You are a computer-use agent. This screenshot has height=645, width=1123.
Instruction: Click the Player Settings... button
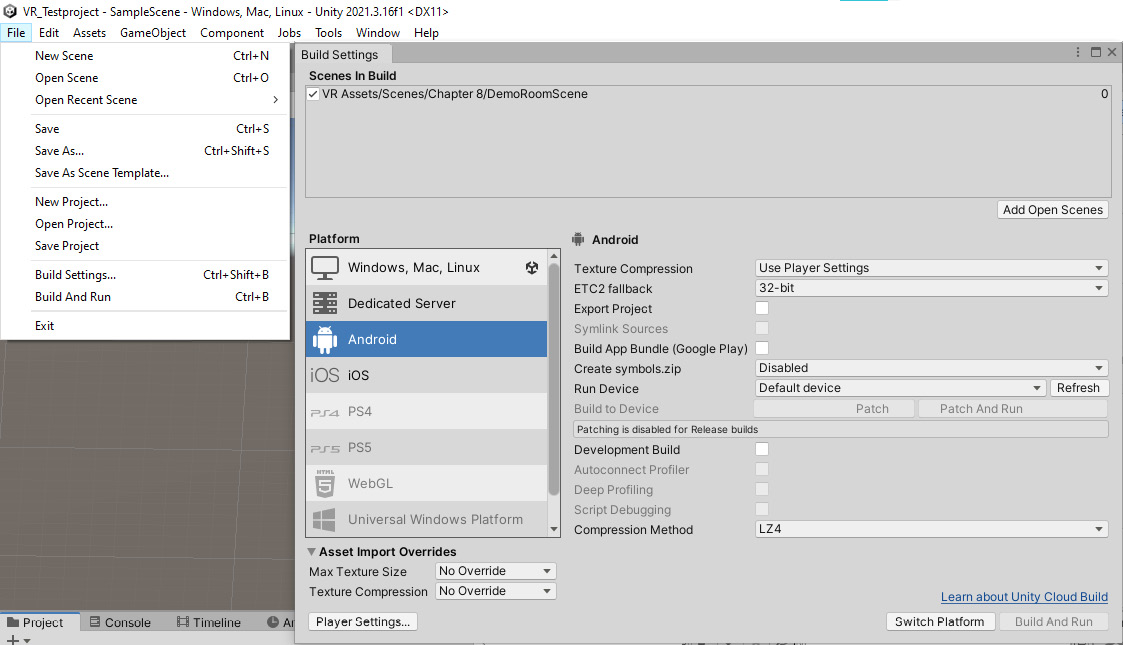tap(363, 621)
